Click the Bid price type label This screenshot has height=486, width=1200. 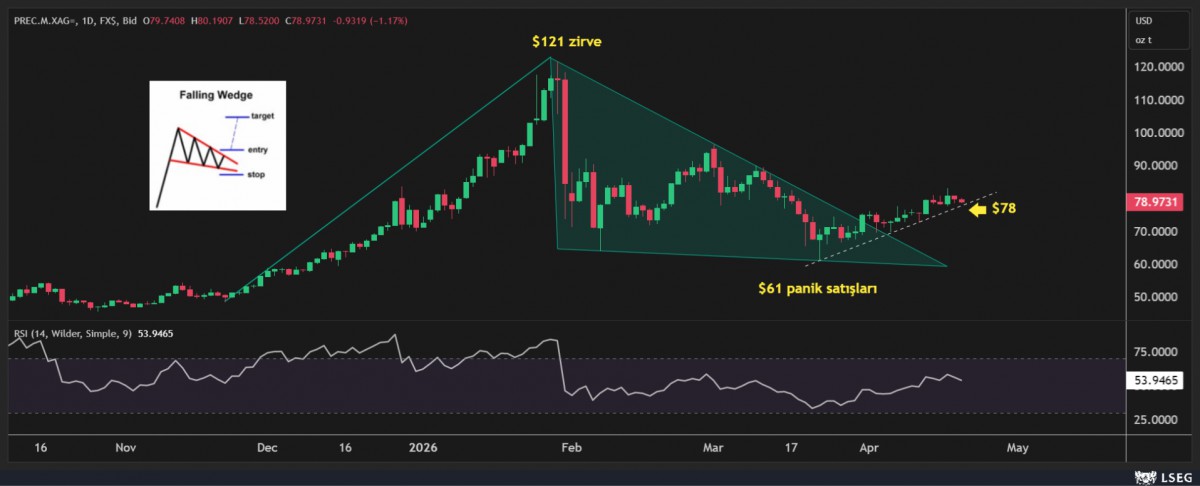point(129,20)
